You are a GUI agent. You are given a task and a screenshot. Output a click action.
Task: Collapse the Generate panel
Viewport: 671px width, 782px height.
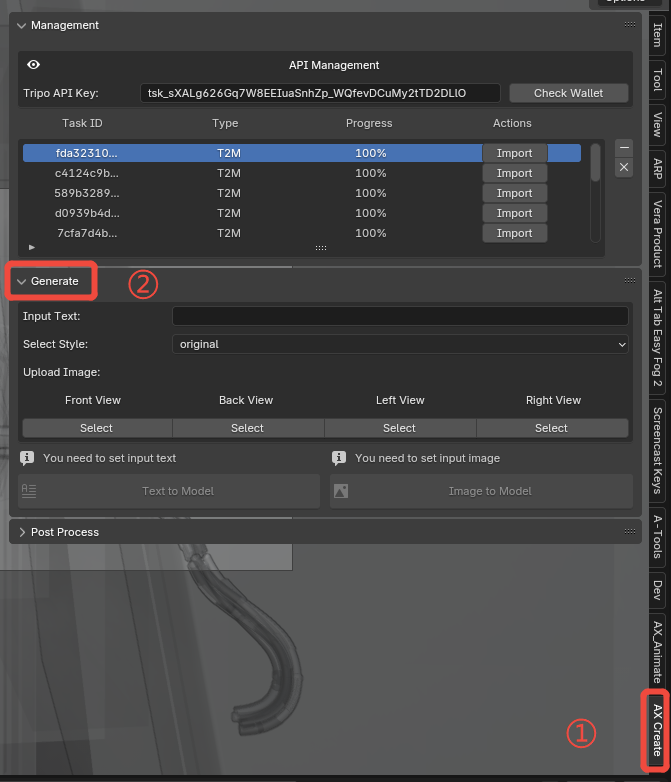(x=21, y=281)
